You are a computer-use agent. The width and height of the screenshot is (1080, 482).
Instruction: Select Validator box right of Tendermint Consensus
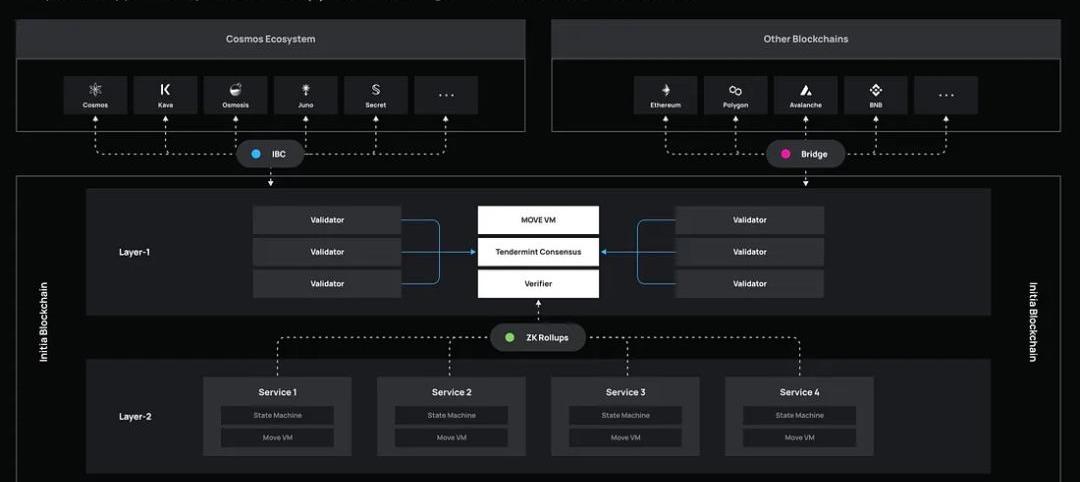pyautogui.click(x=749, y=252)
